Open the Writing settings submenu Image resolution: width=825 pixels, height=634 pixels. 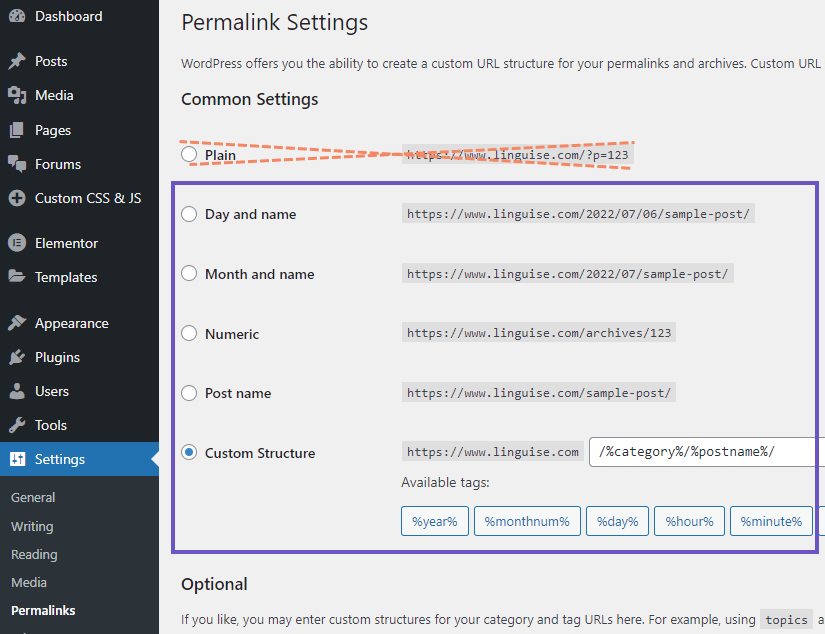tap(32, 526)
